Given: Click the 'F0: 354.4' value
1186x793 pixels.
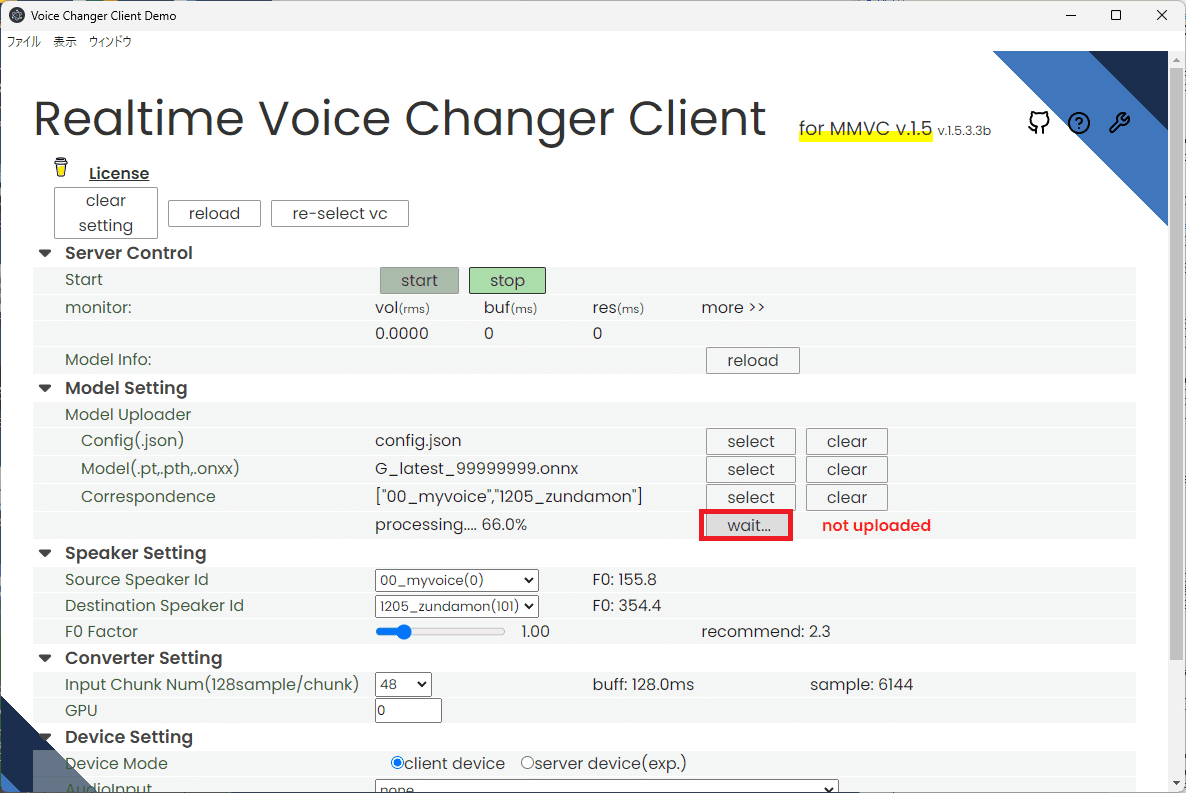Looking at the screenshot, I should [626, 606].
